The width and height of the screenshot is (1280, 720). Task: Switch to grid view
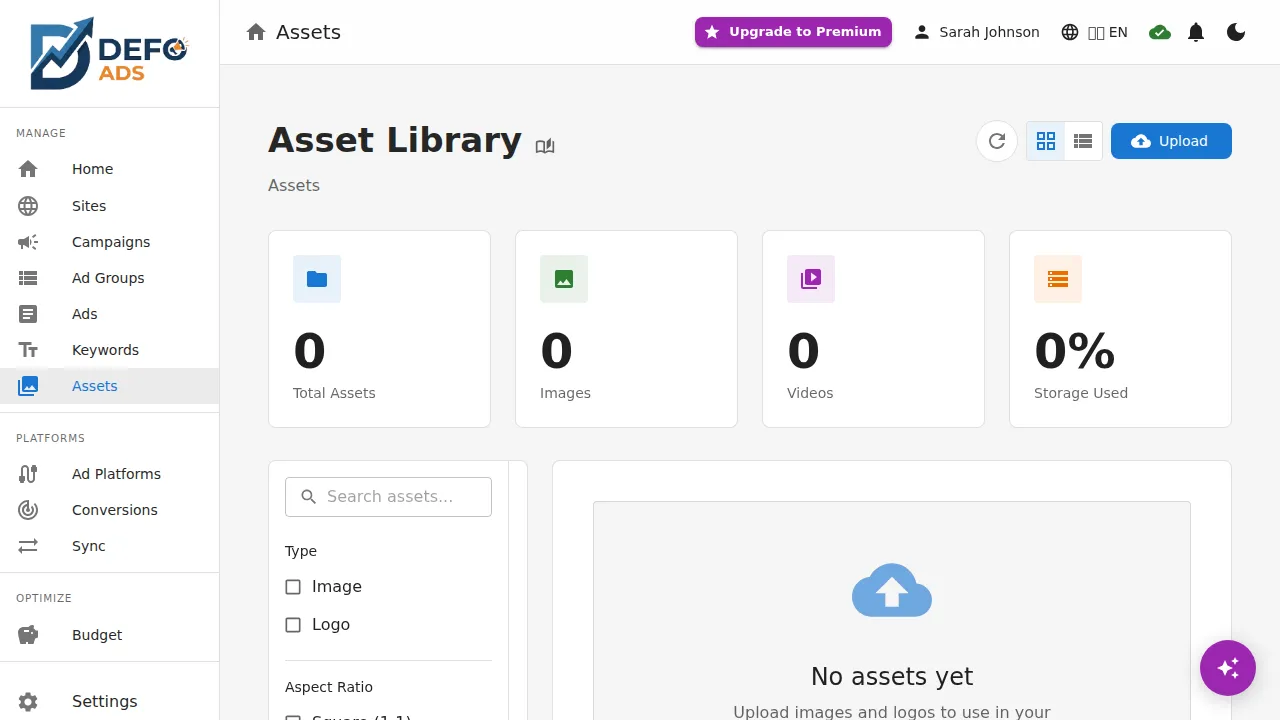point(1046,141)
